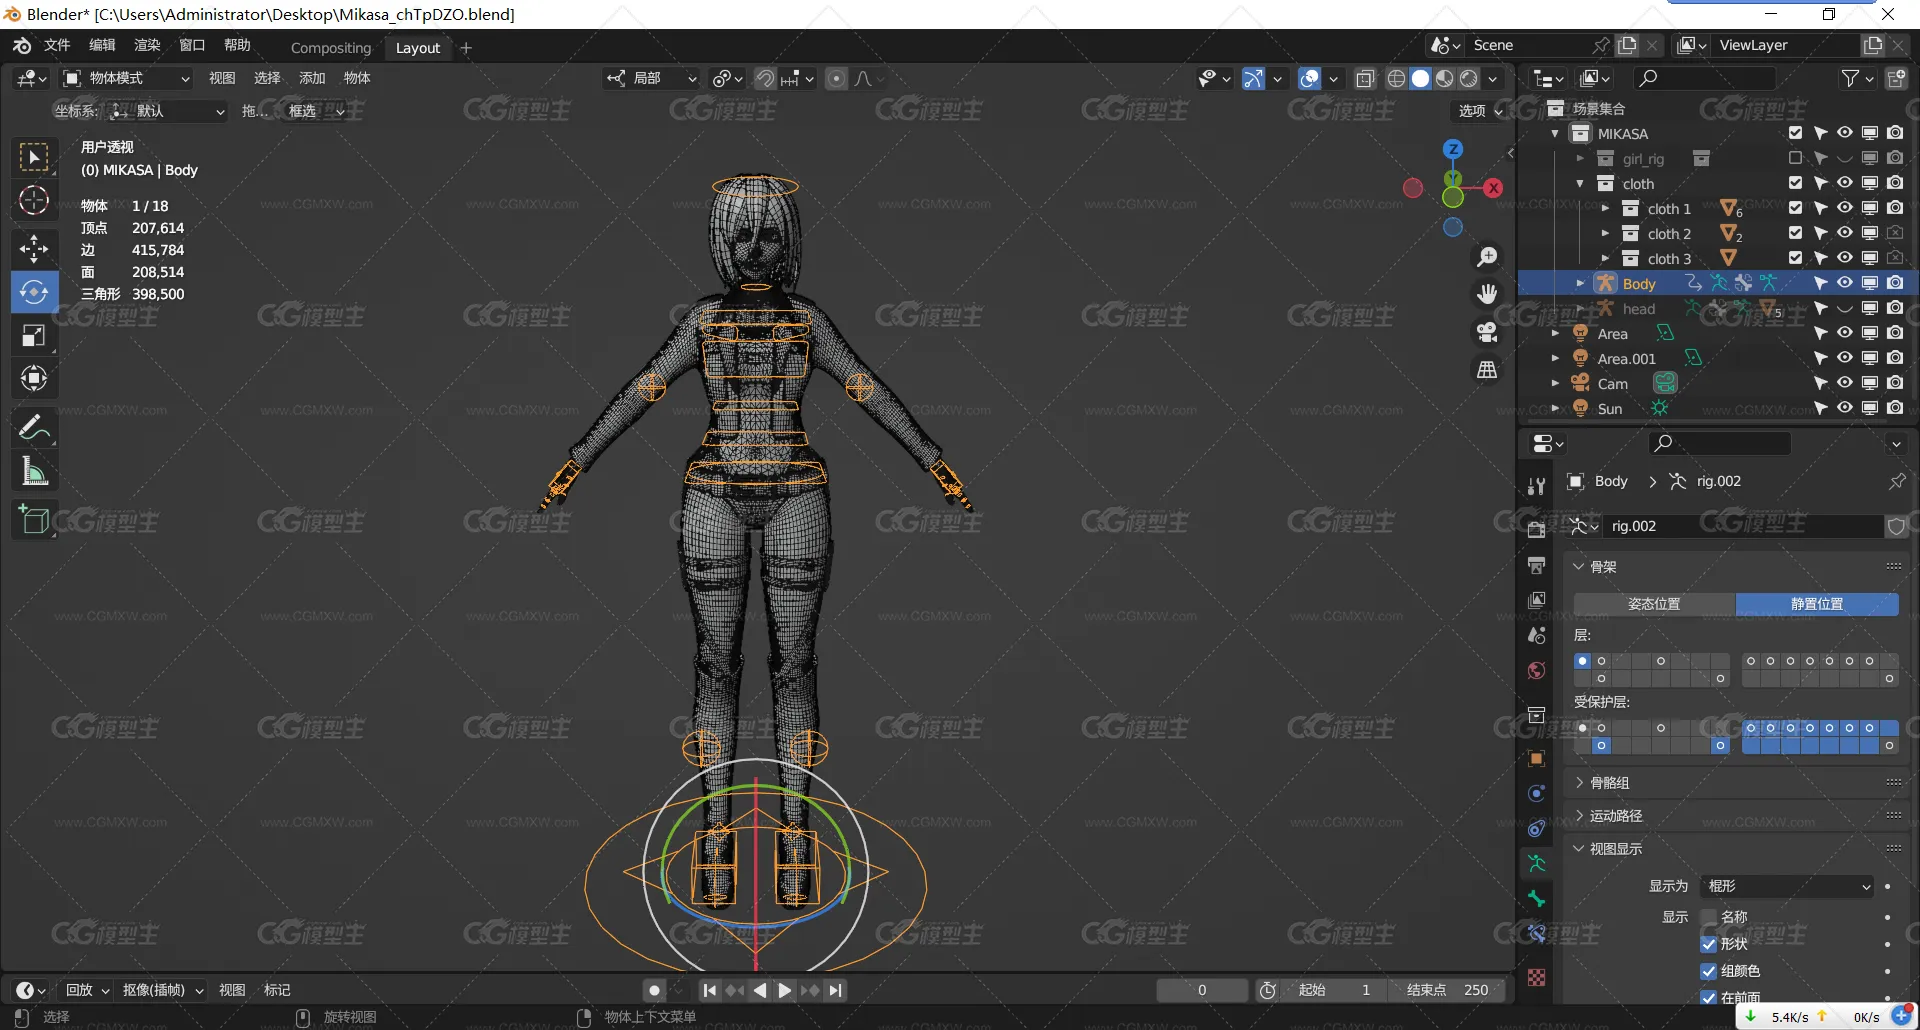Toggle the camera view icon
This screenshot has height=1030, width=1920.
coord(1488,332)
